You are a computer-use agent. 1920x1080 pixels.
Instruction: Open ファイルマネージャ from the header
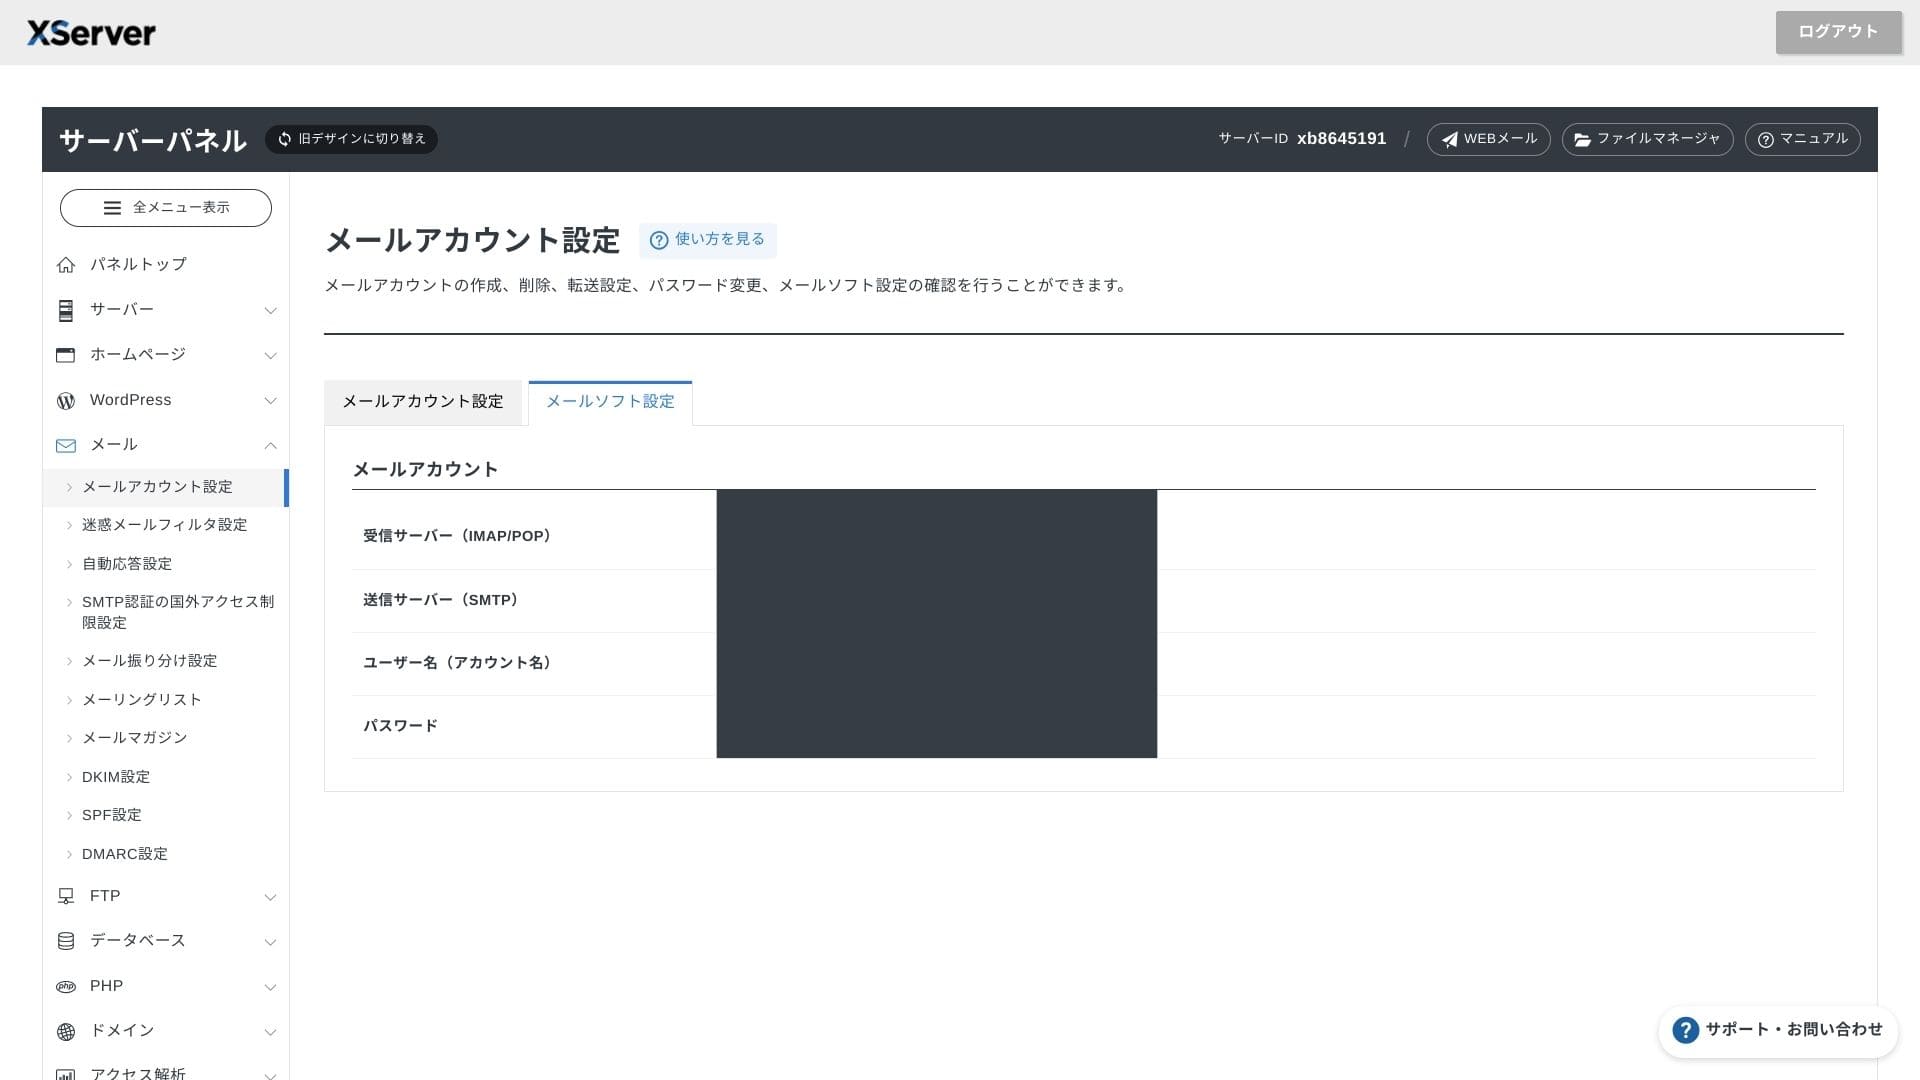1647,139
